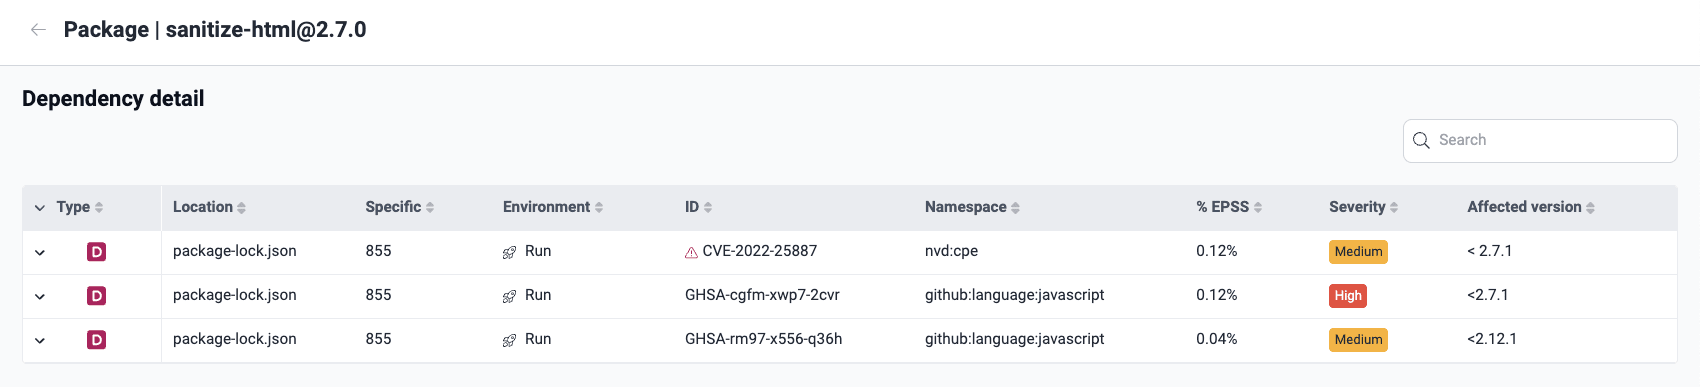This screenshot has height=387, width=1700.
Task: Select package-lock.json in GHSA-cgfm-xwp7-2cvr row
Action: click(x=235, y=295)
